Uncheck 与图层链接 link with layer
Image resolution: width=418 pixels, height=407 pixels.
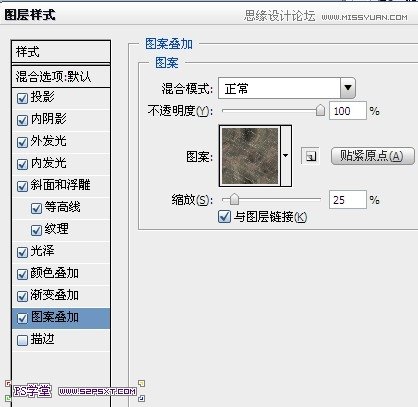click(x=224, y=217)
